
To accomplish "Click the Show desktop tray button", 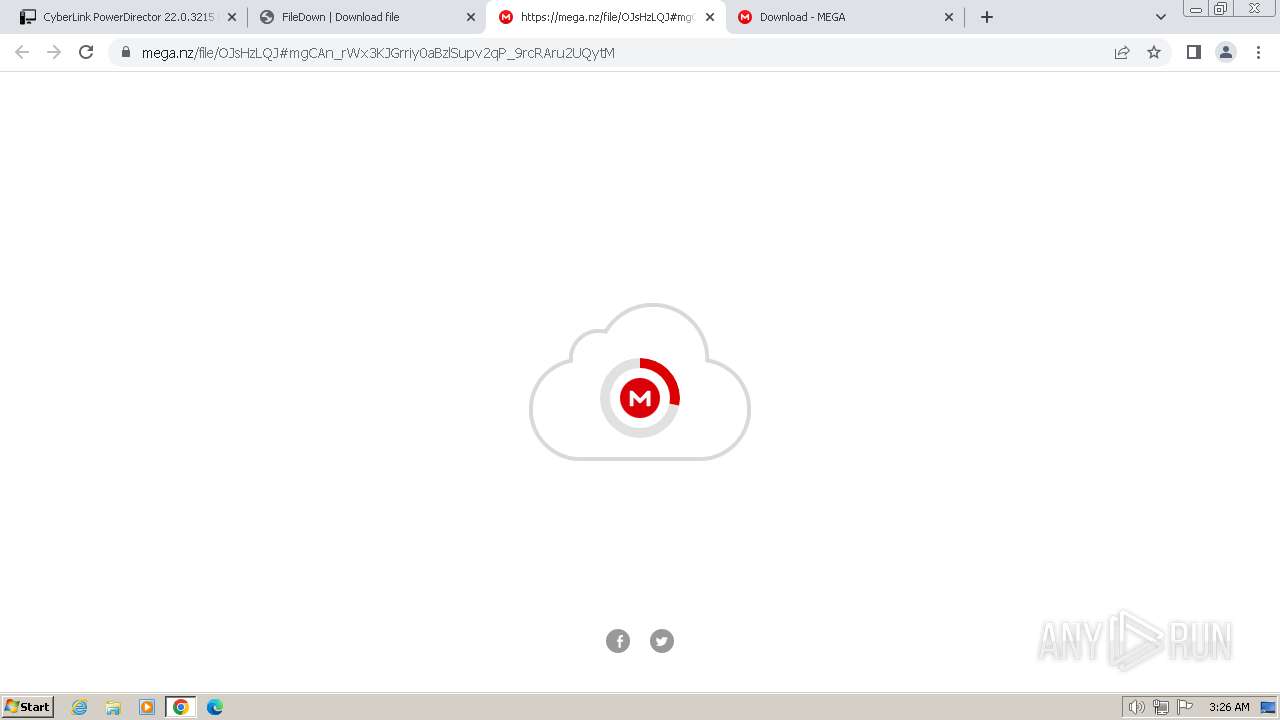I will pyautogui.click(x=1268, y=707).
